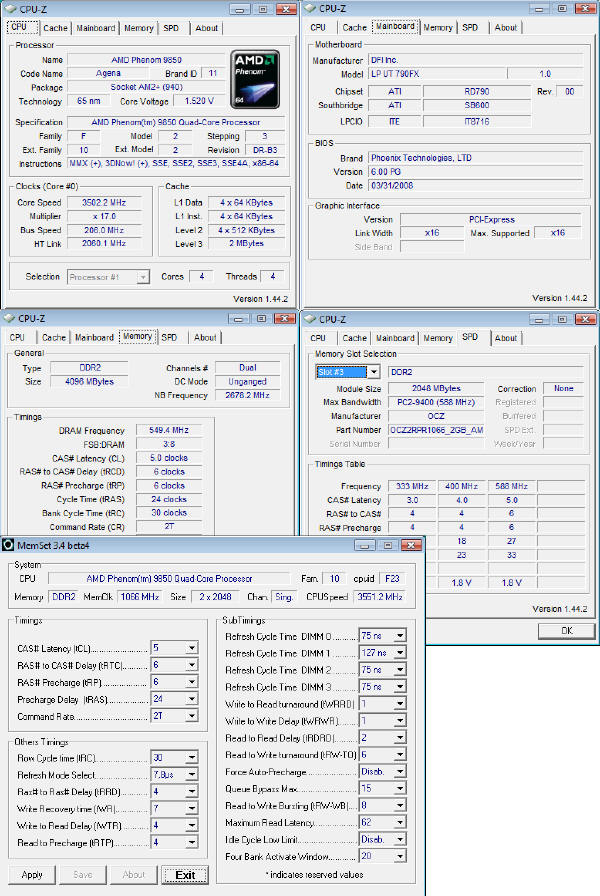Click the MemSet 3.4 beta4 title icon
Viewport: 600px width, 896px height.
point(8,545)
